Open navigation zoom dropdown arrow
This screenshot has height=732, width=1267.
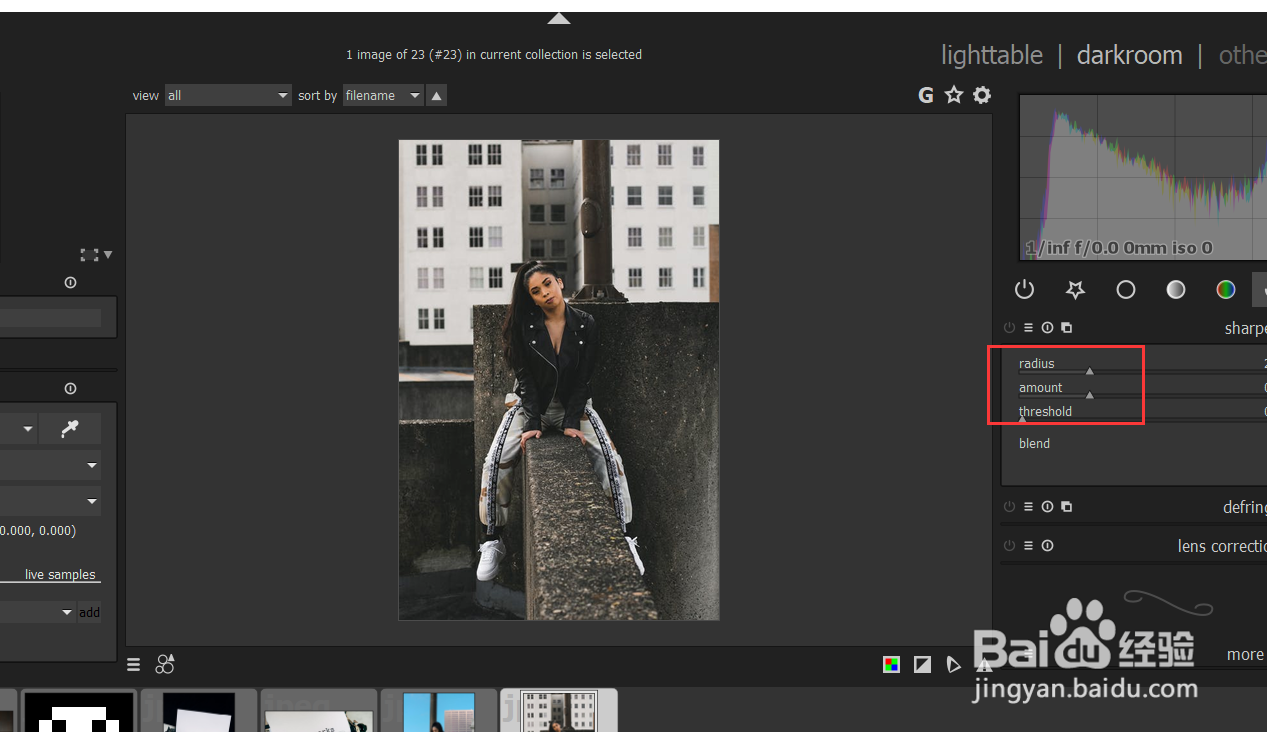coord(108,255)
